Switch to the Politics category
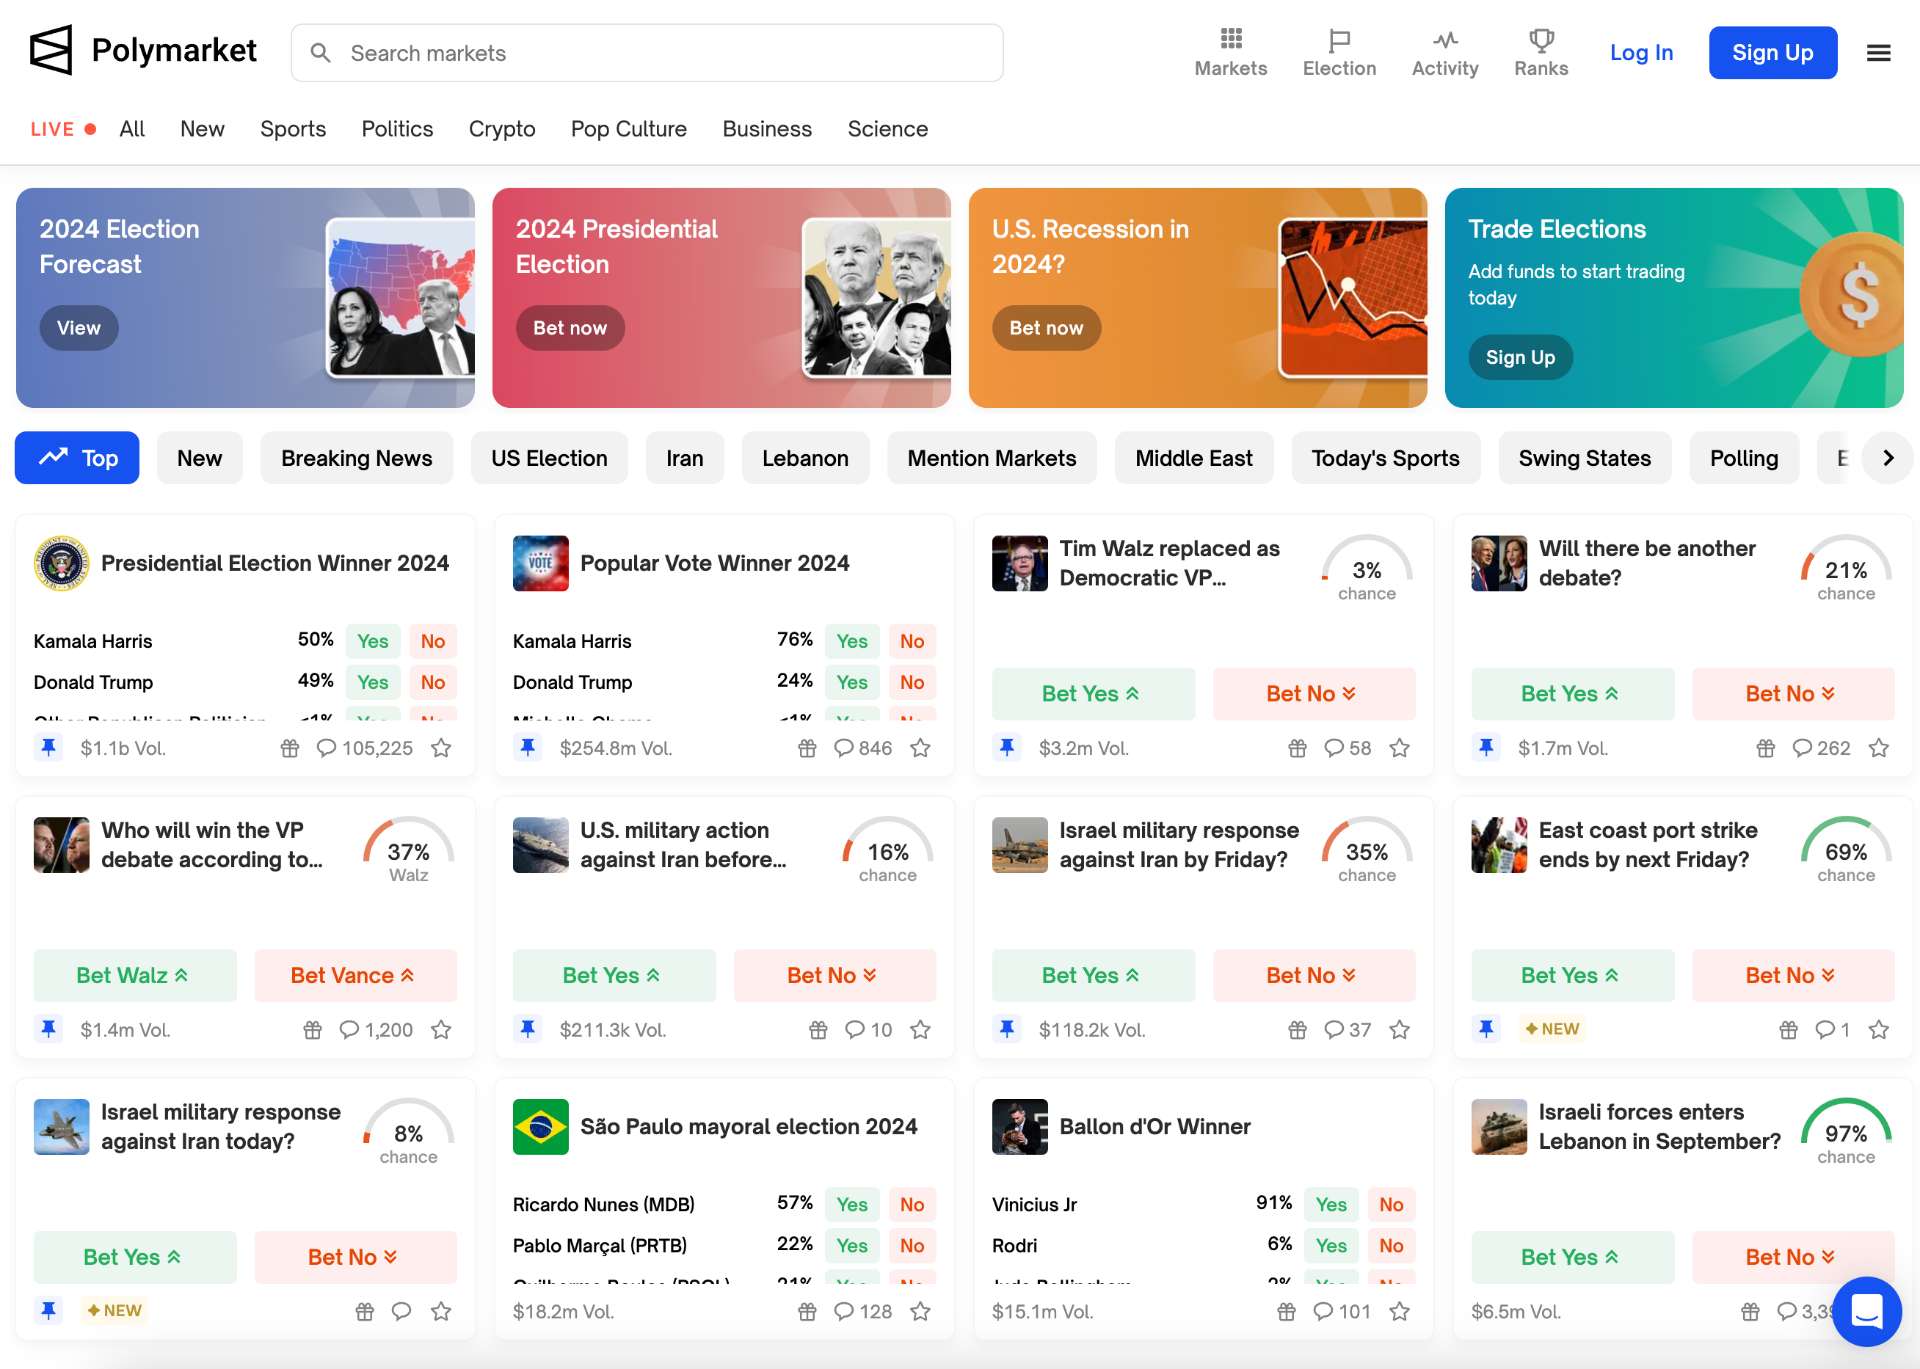This screenshot has height=1369, width=1920. 397,129
